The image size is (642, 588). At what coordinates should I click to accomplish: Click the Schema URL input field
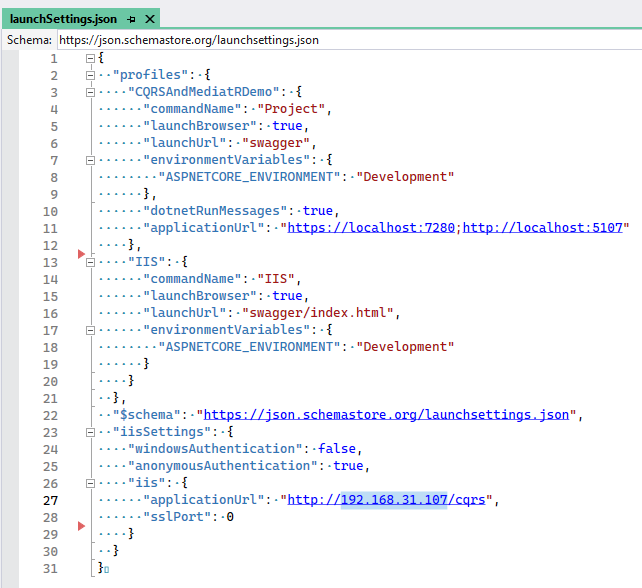click(x=349, y=40)
